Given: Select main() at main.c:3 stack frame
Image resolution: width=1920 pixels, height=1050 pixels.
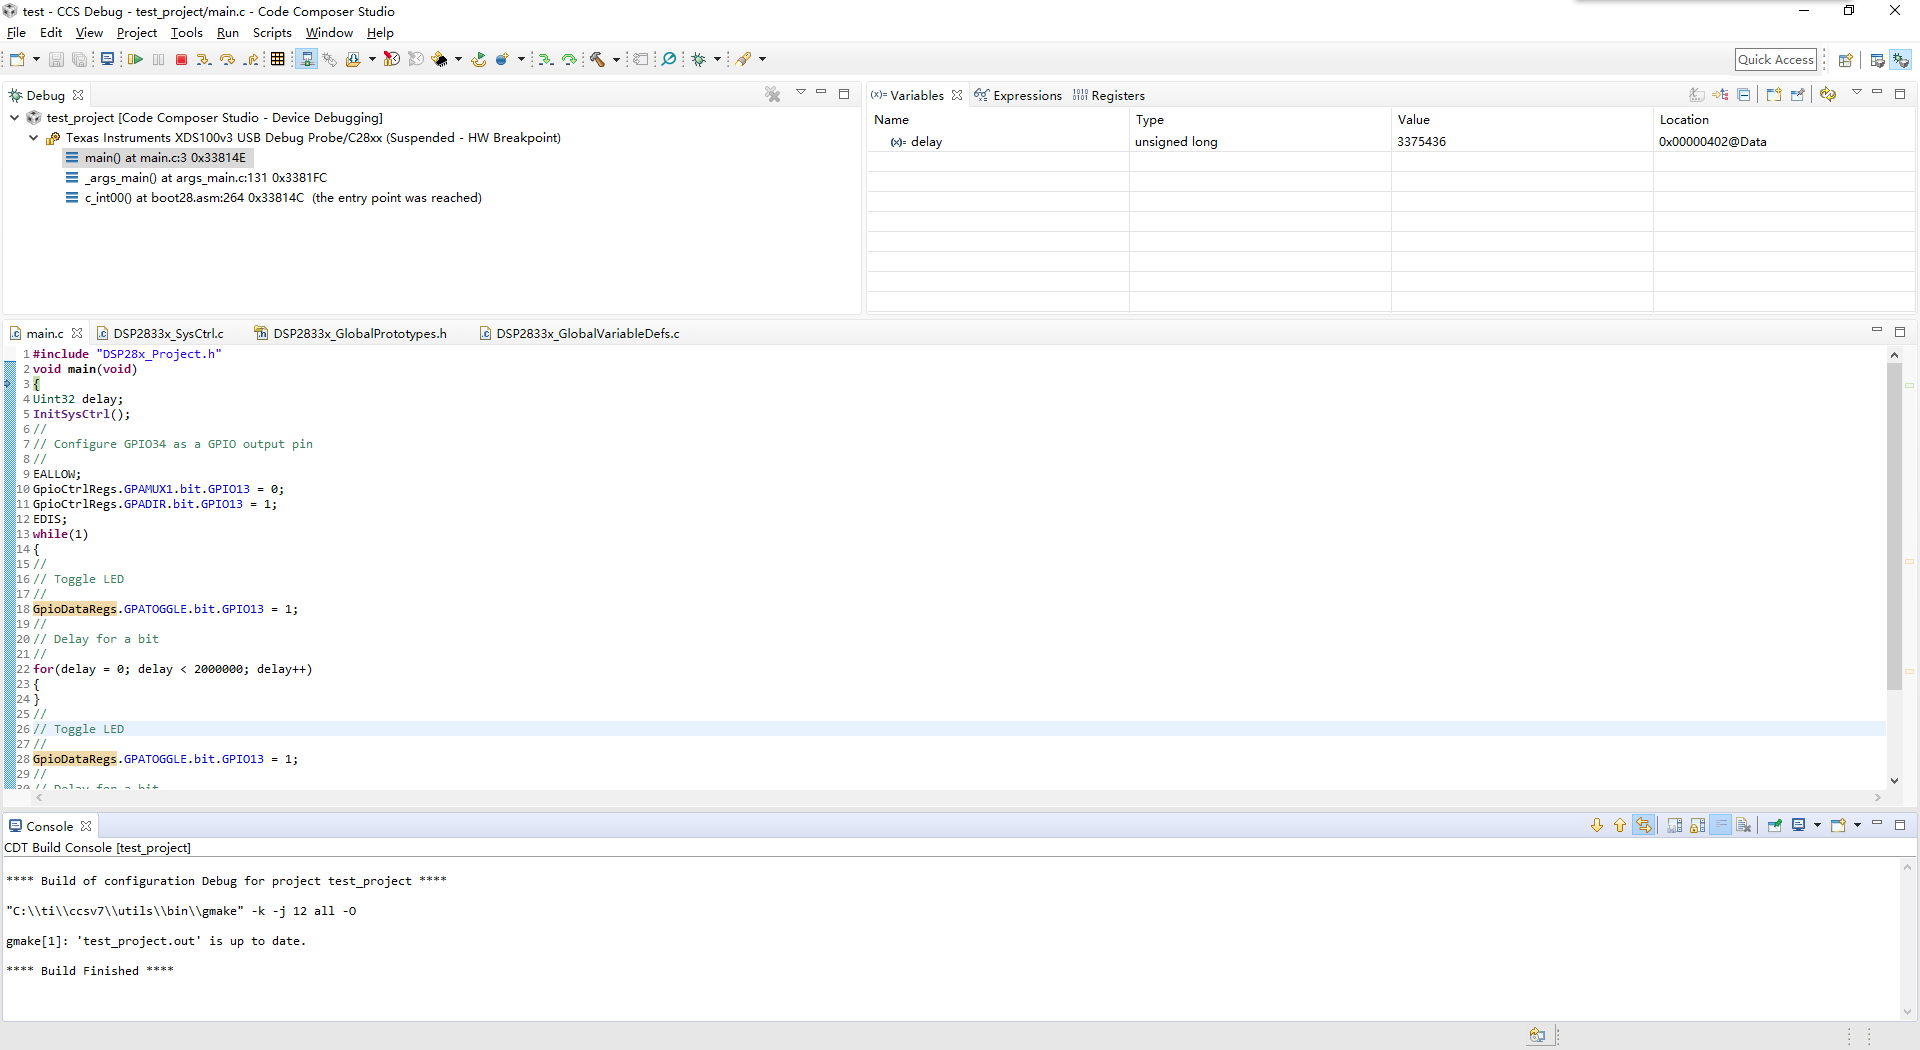Looking at the screenshot, I should pos(156,158).
